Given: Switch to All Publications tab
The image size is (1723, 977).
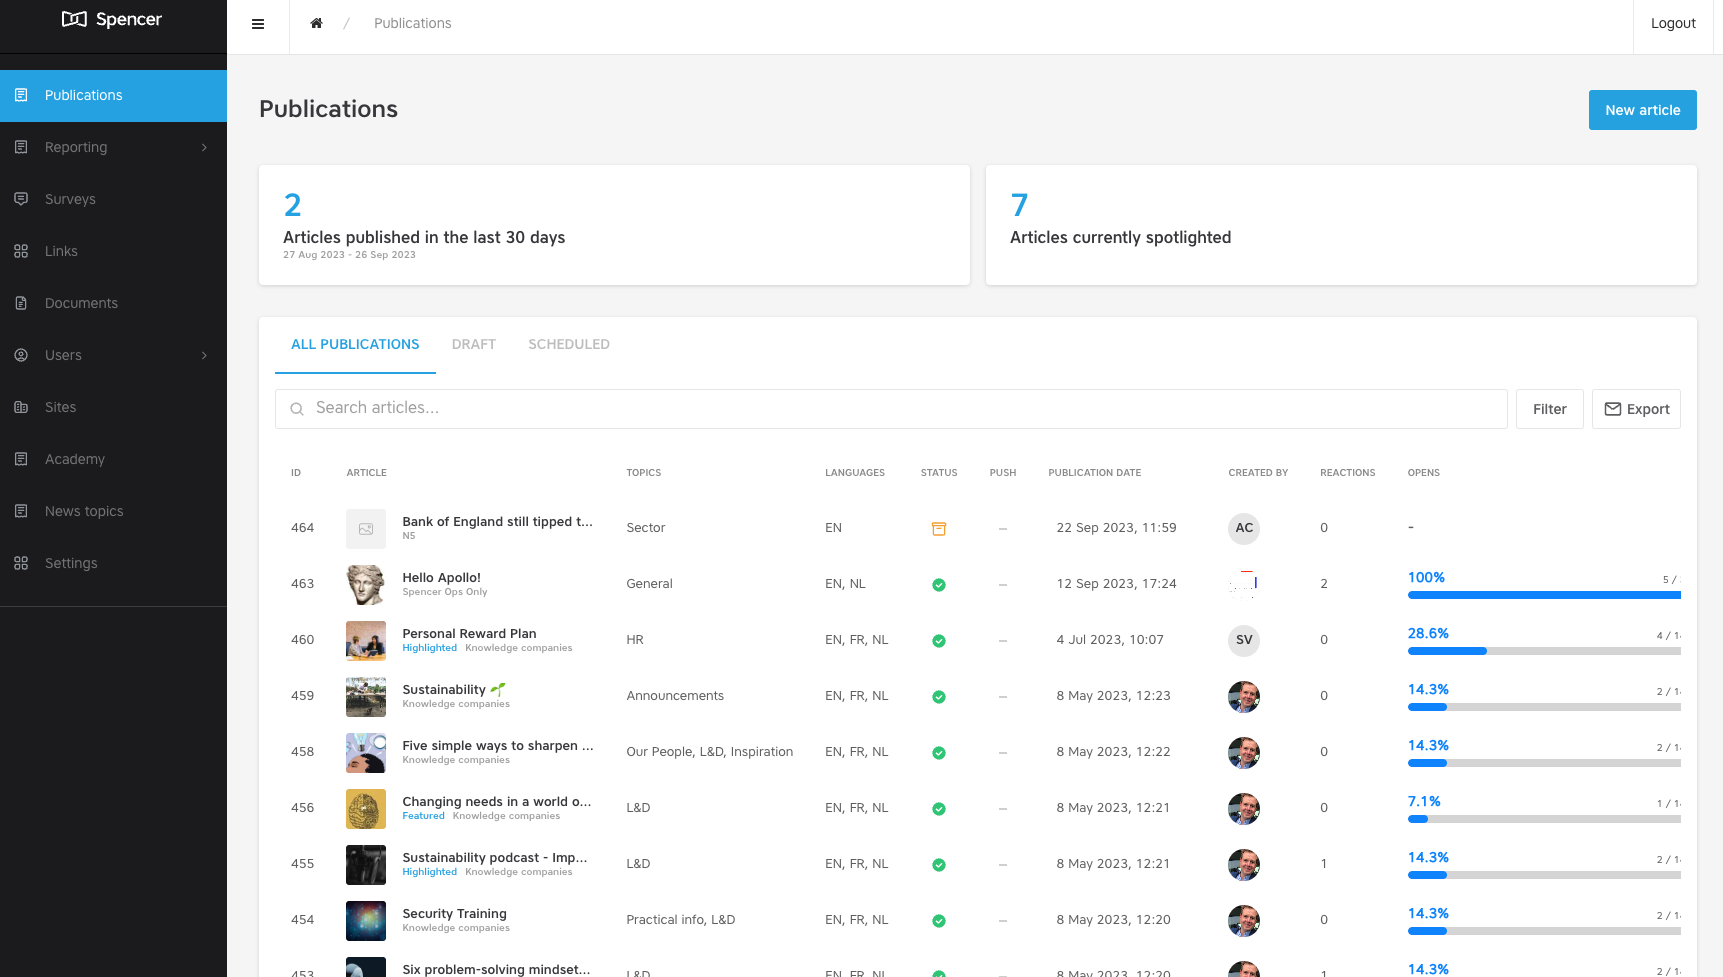Looking at the screenshot, I should coord(355,344).
